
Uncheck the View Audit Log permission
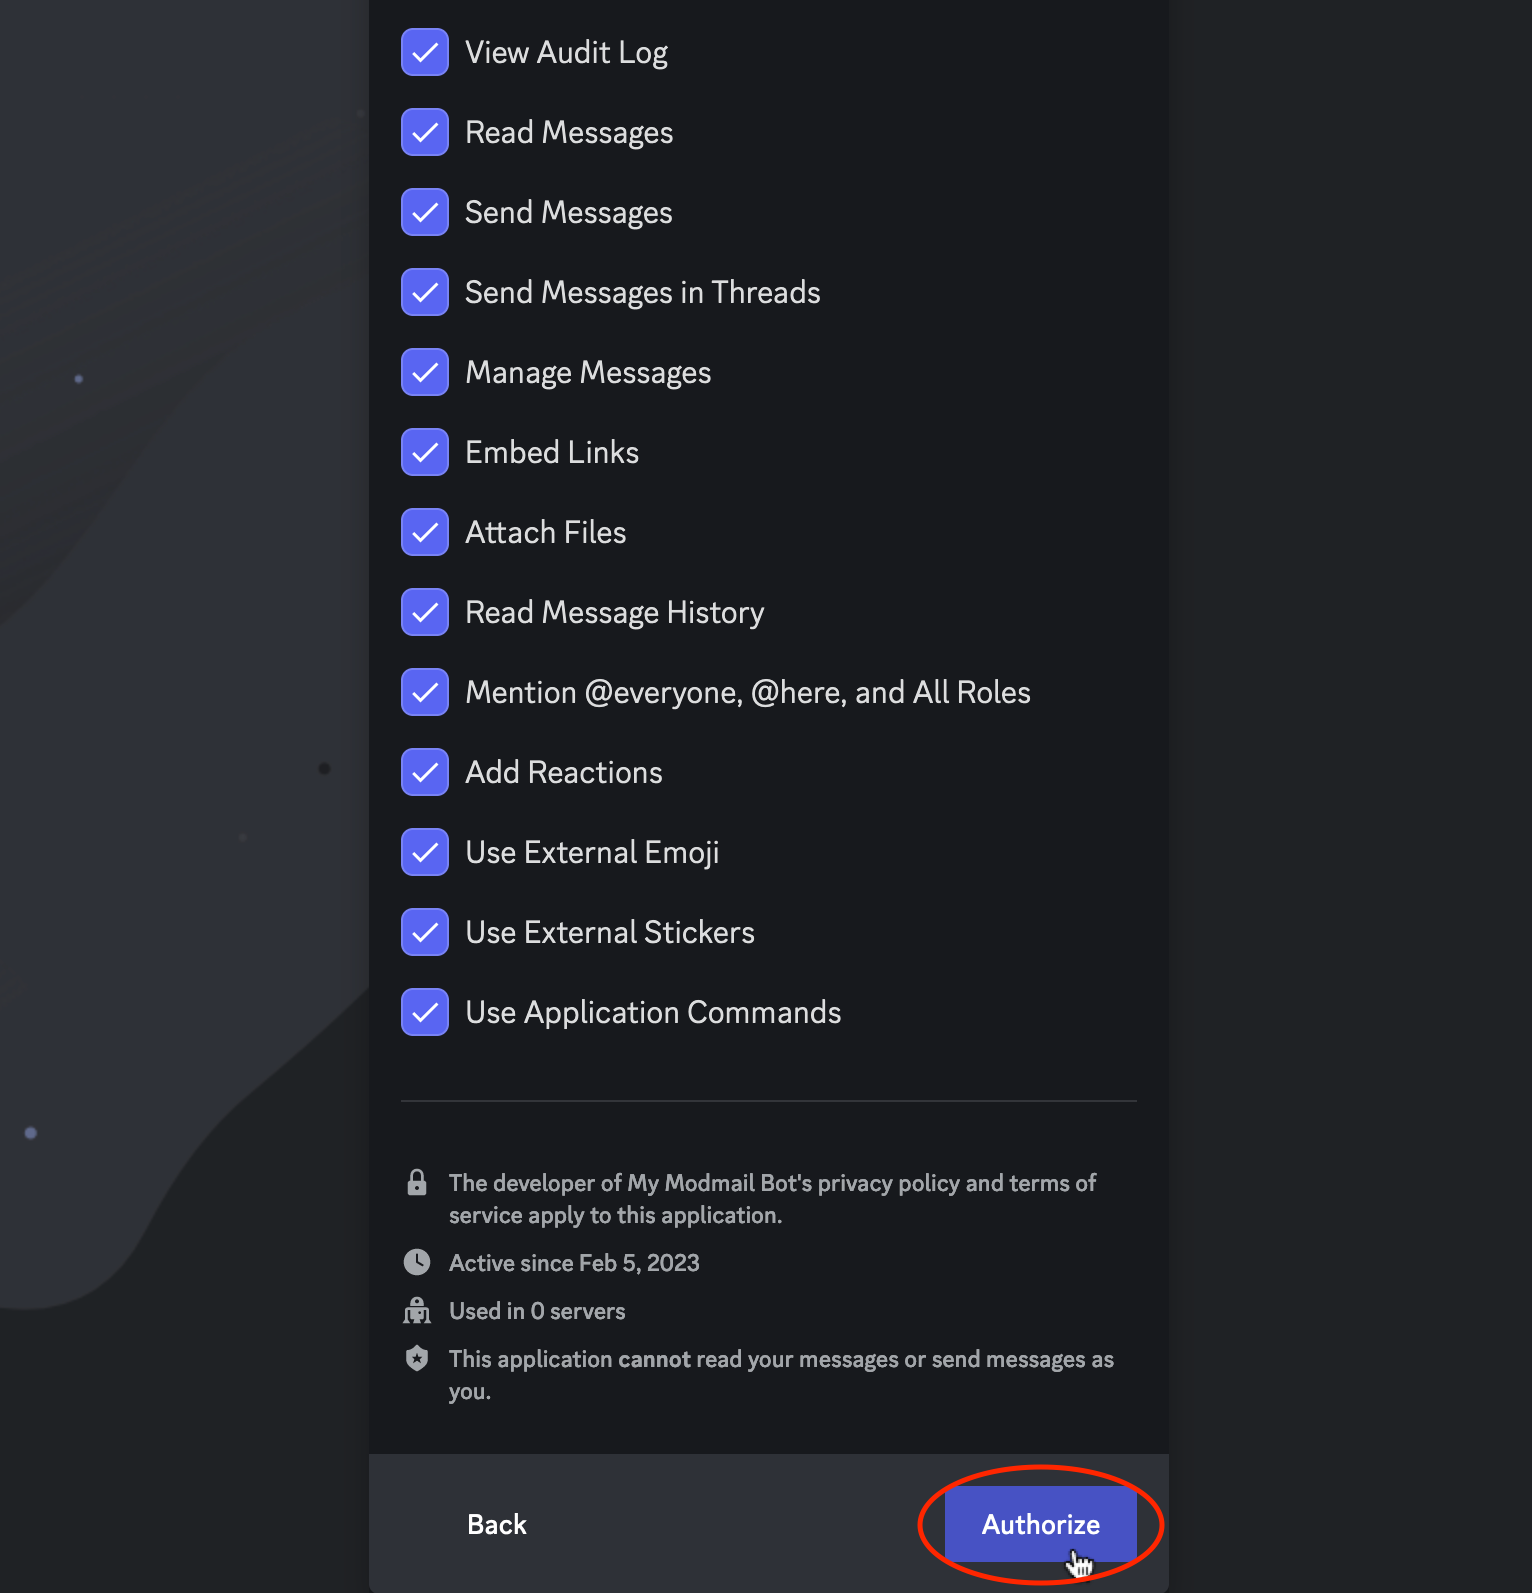[424, 52]
